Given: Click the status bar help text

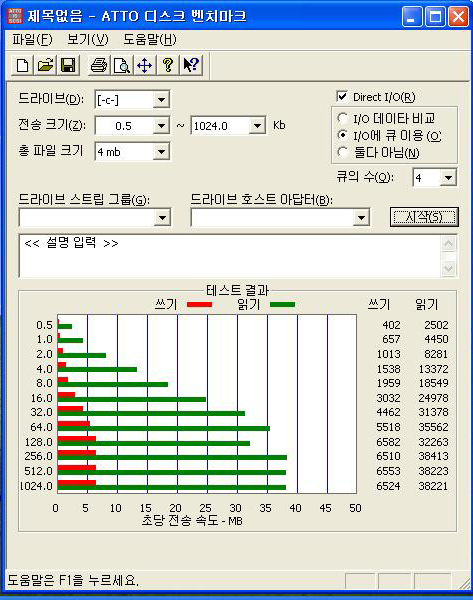Looking at the screenshot, I should point(73,580).
